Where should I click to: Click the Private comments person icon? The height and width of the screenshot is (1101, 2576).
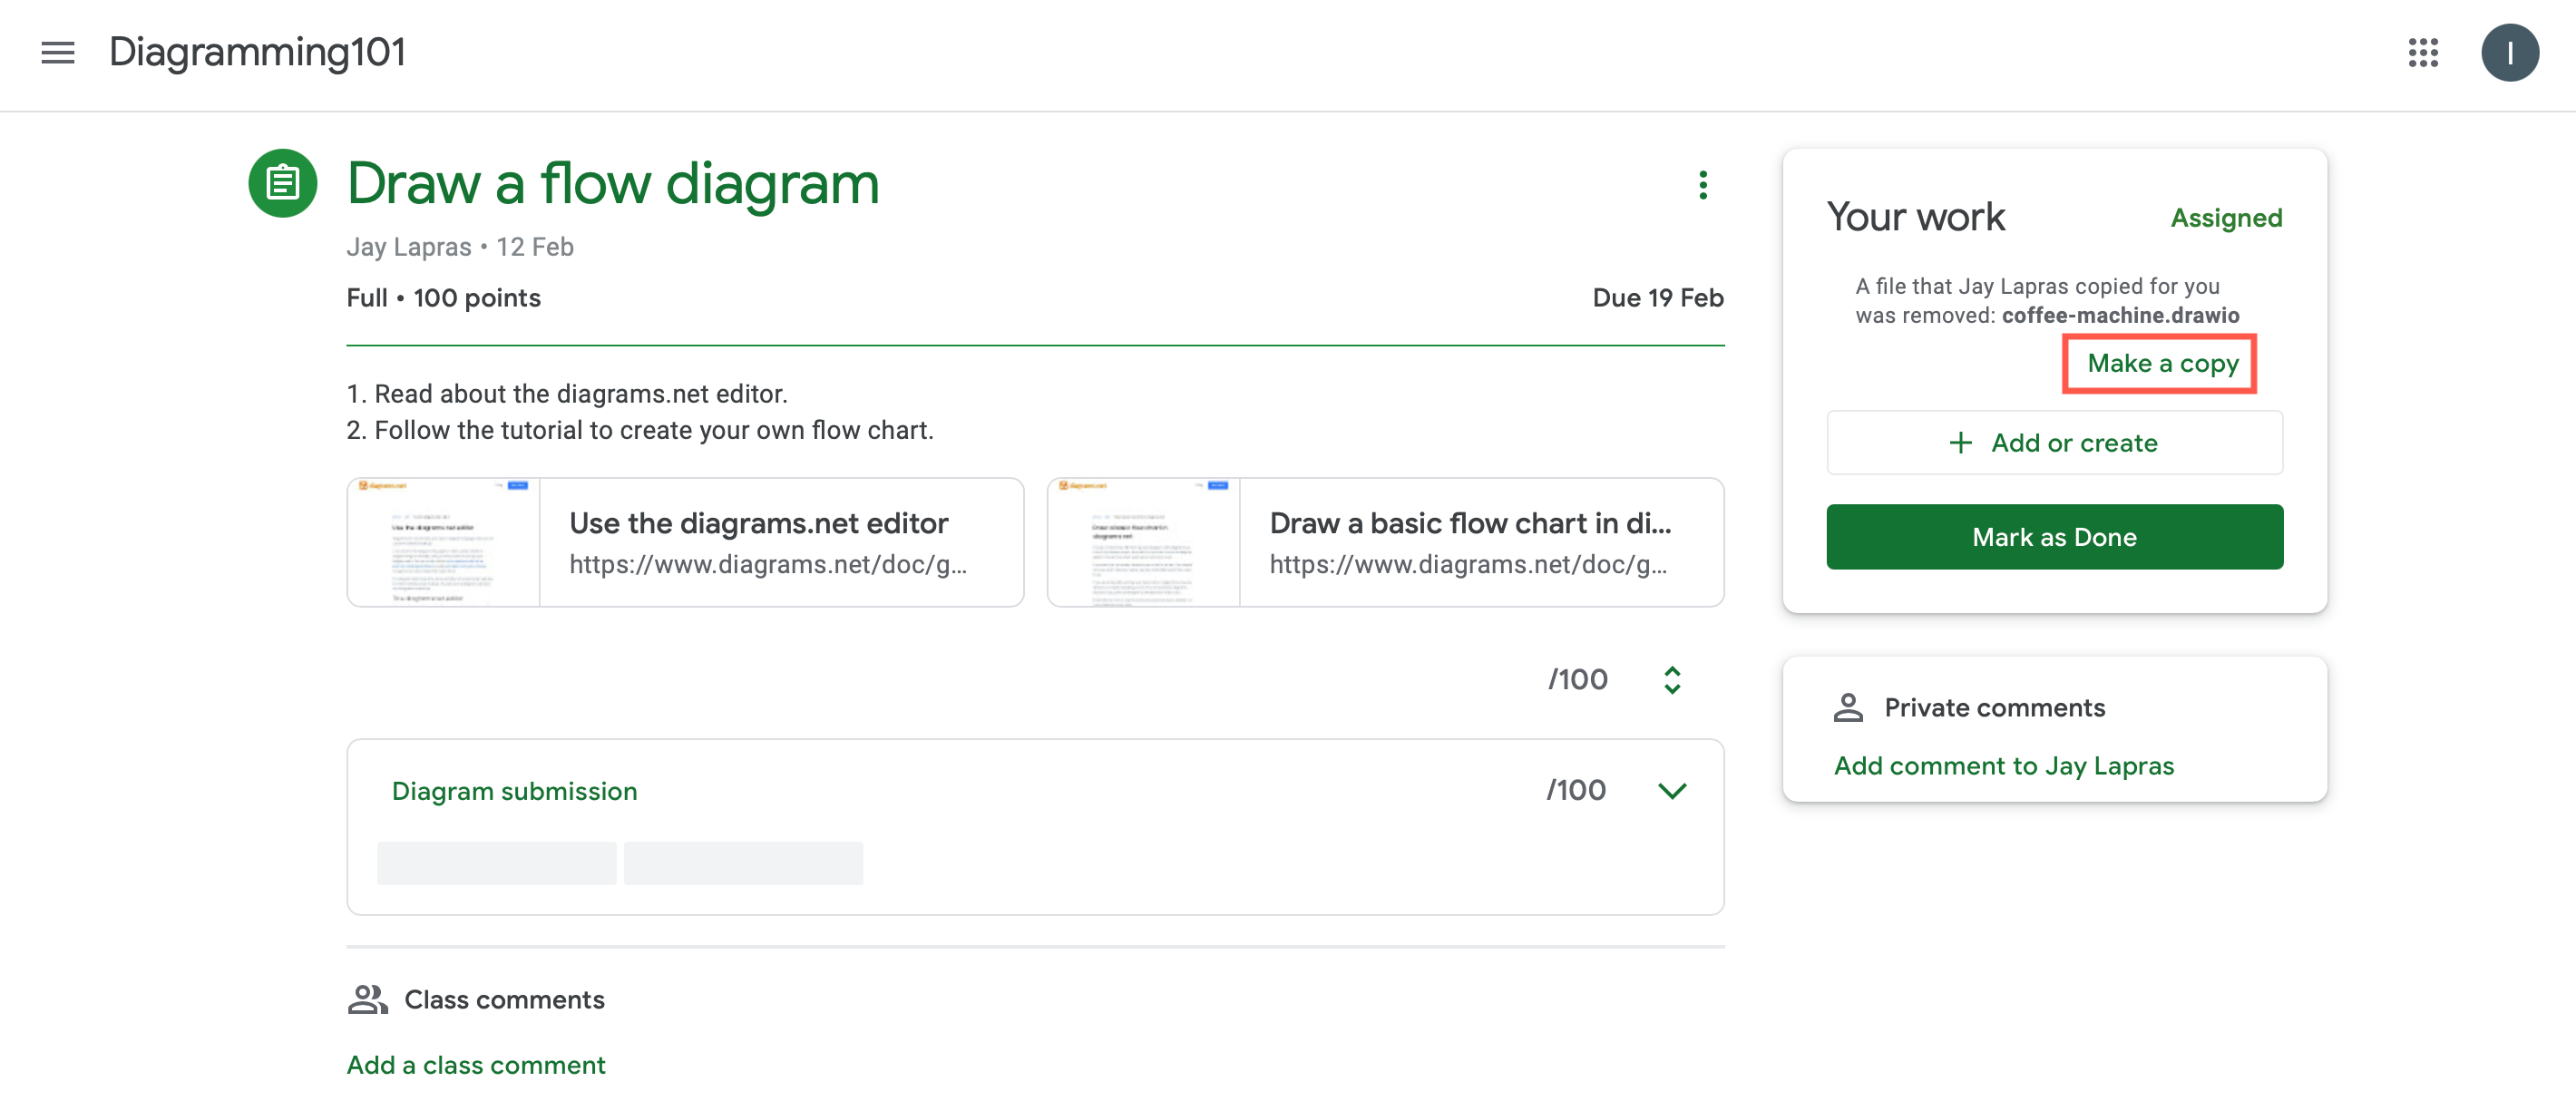coord(1847,707)
